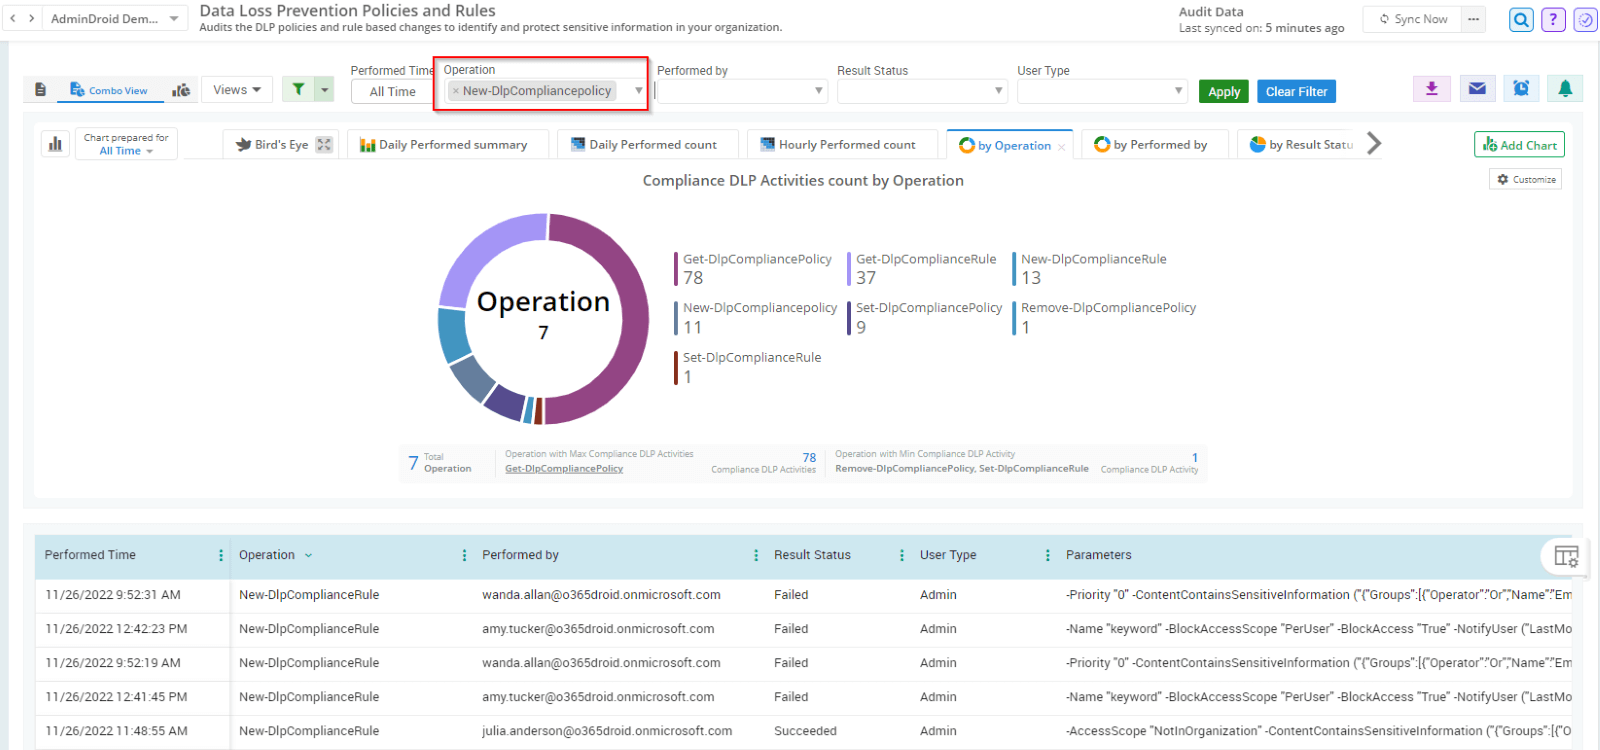
Task: Click the schedule alarm clock icon
Action: pyautogui.click(x=1521, y=89)
